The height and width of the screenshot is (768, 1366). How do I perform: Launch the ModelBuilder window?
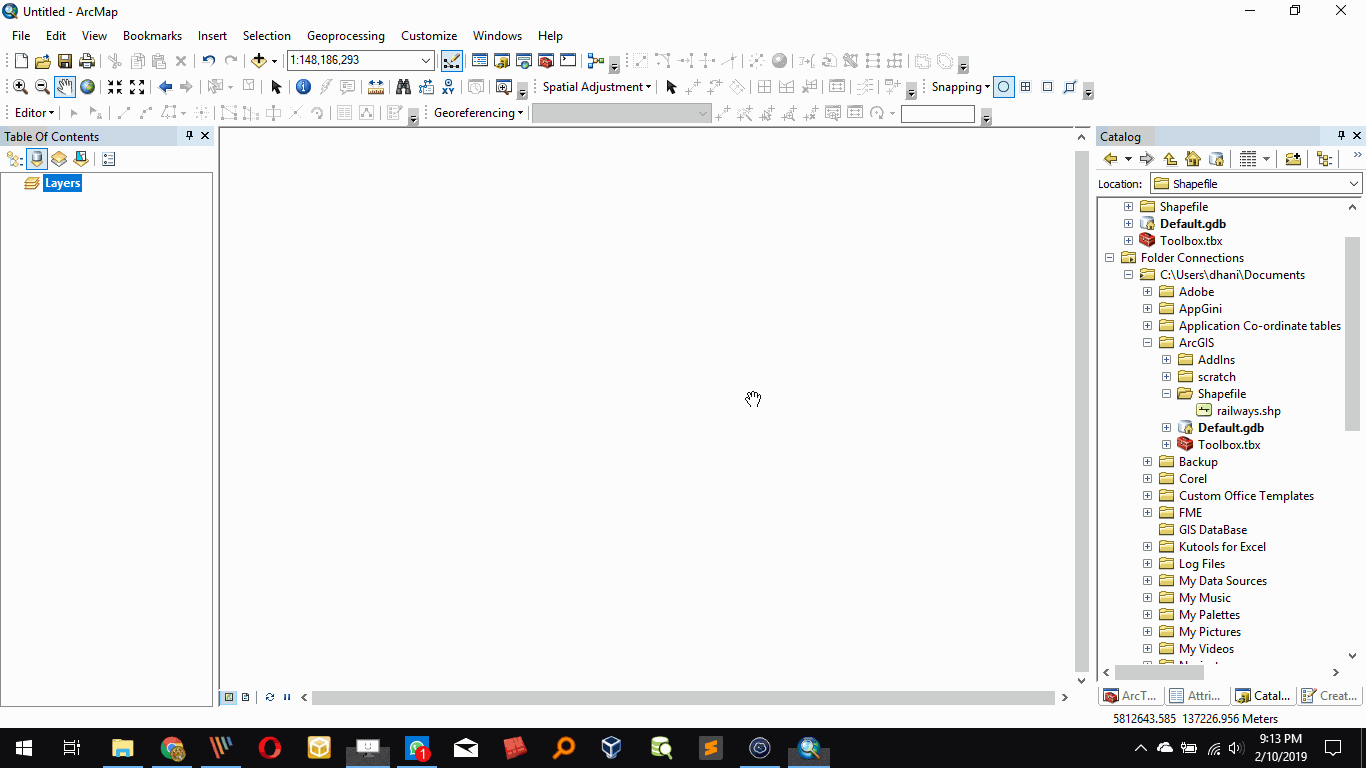pos(596,61)
